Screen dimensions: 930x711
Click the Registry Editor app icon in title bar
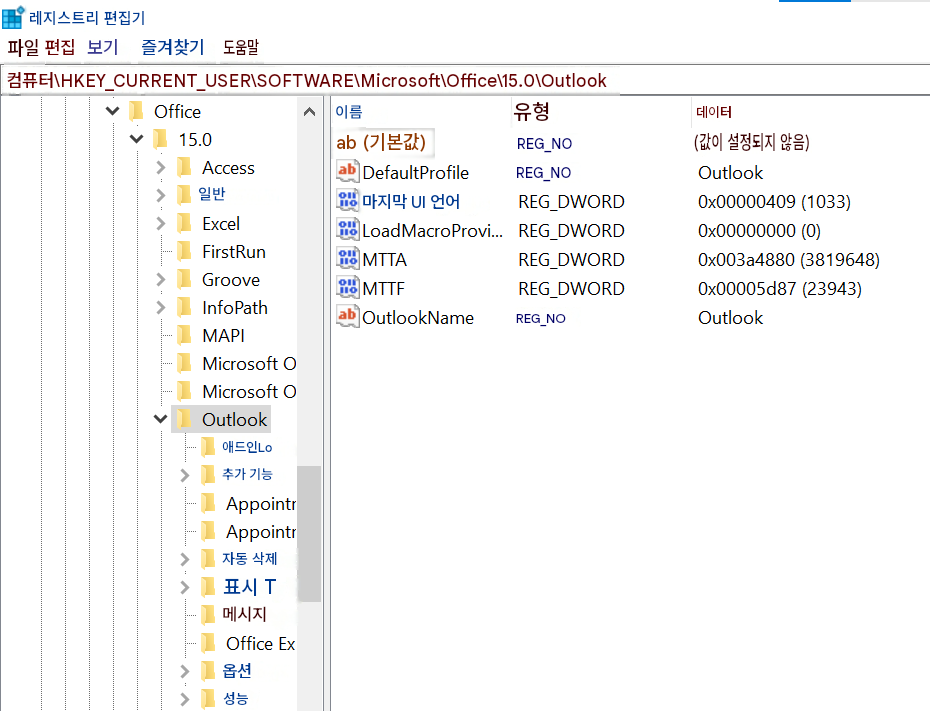click(12, 17)
